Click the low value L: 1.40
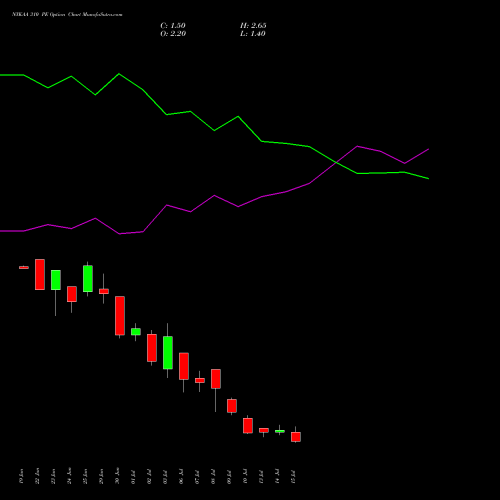 [253, 34]
